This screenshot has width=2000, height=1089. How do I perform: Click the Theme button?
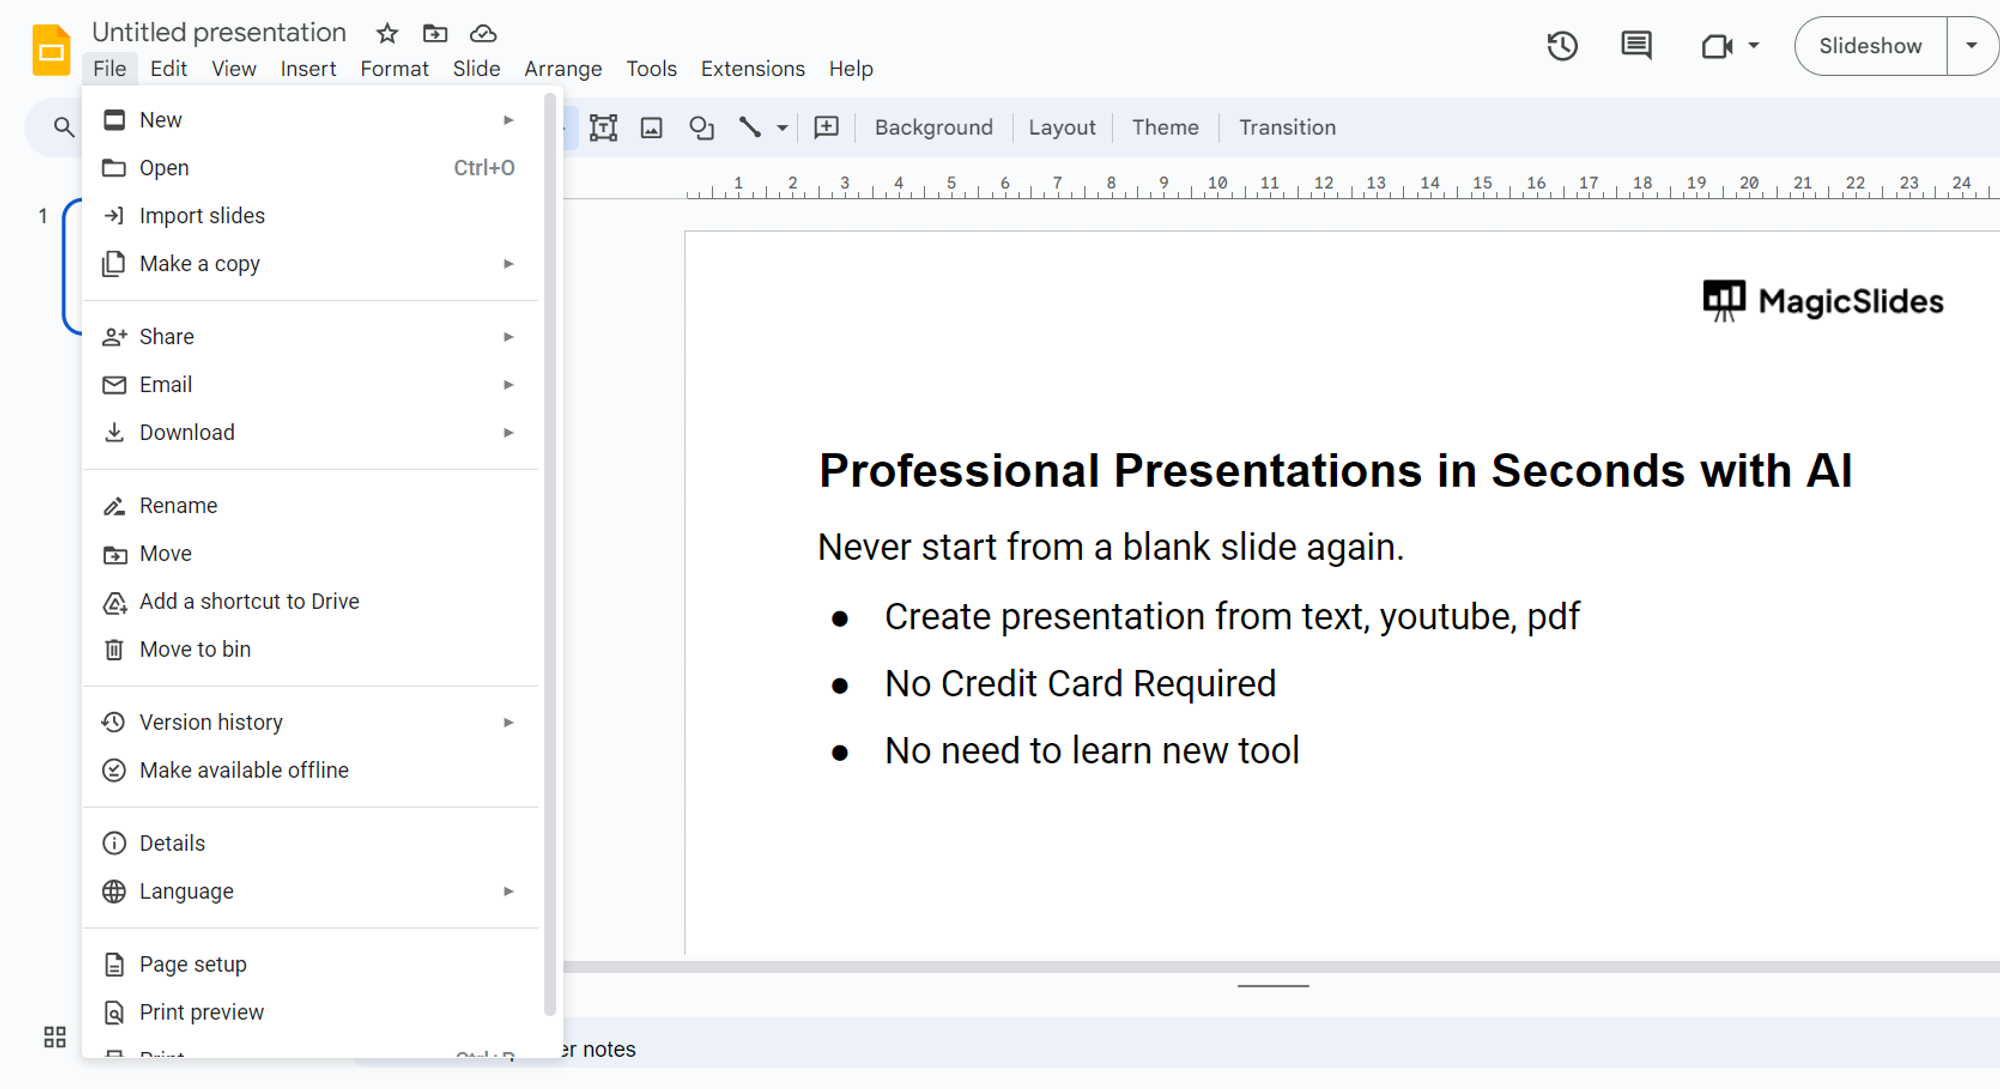[x=1165, y=127]
